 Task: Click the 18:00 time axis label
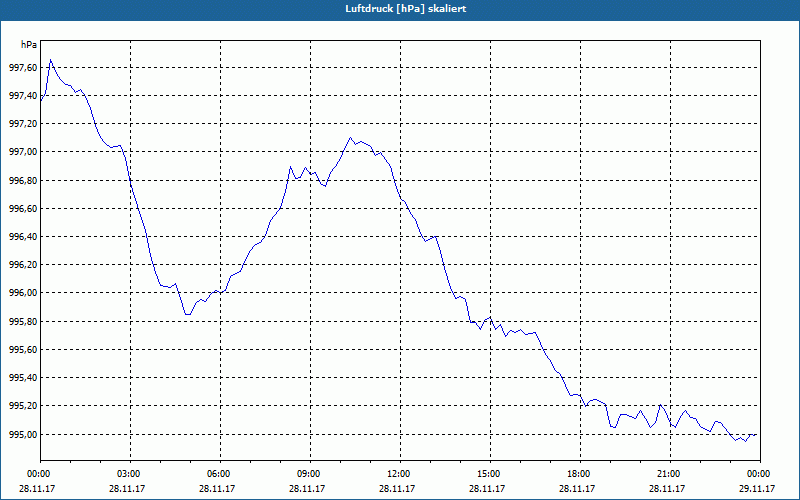(x=577, y=473)
